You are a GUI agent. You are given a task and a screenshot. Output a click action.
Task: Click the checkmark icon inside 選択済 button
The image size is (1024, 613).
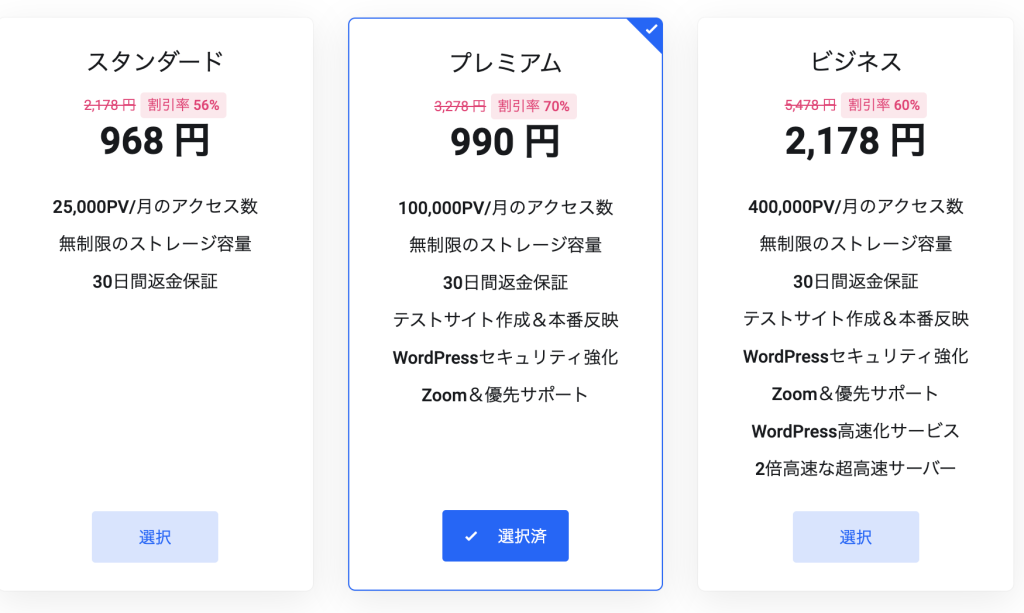point(471,536)
